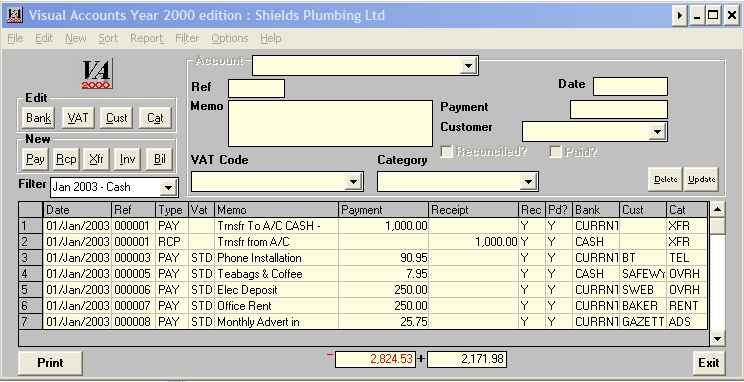Image resolution: width=744 pixels, height=382 pixels.
Task: Click the Memo column header
Action: 277,210
